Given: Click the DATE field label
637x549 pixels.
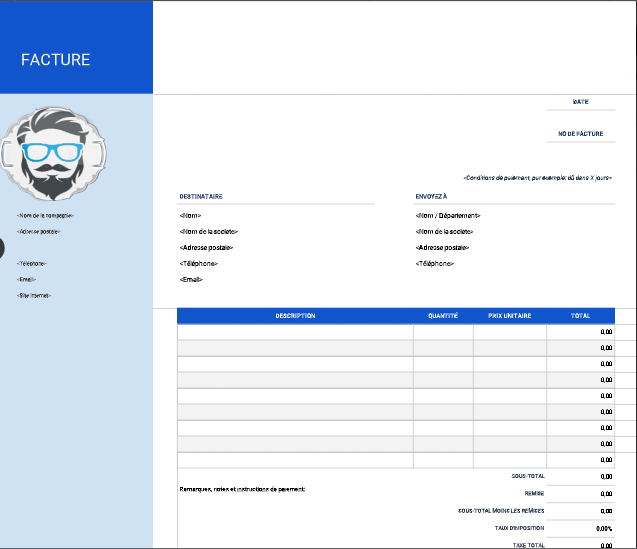Looking at the screenshot, I should pos(581,102).
